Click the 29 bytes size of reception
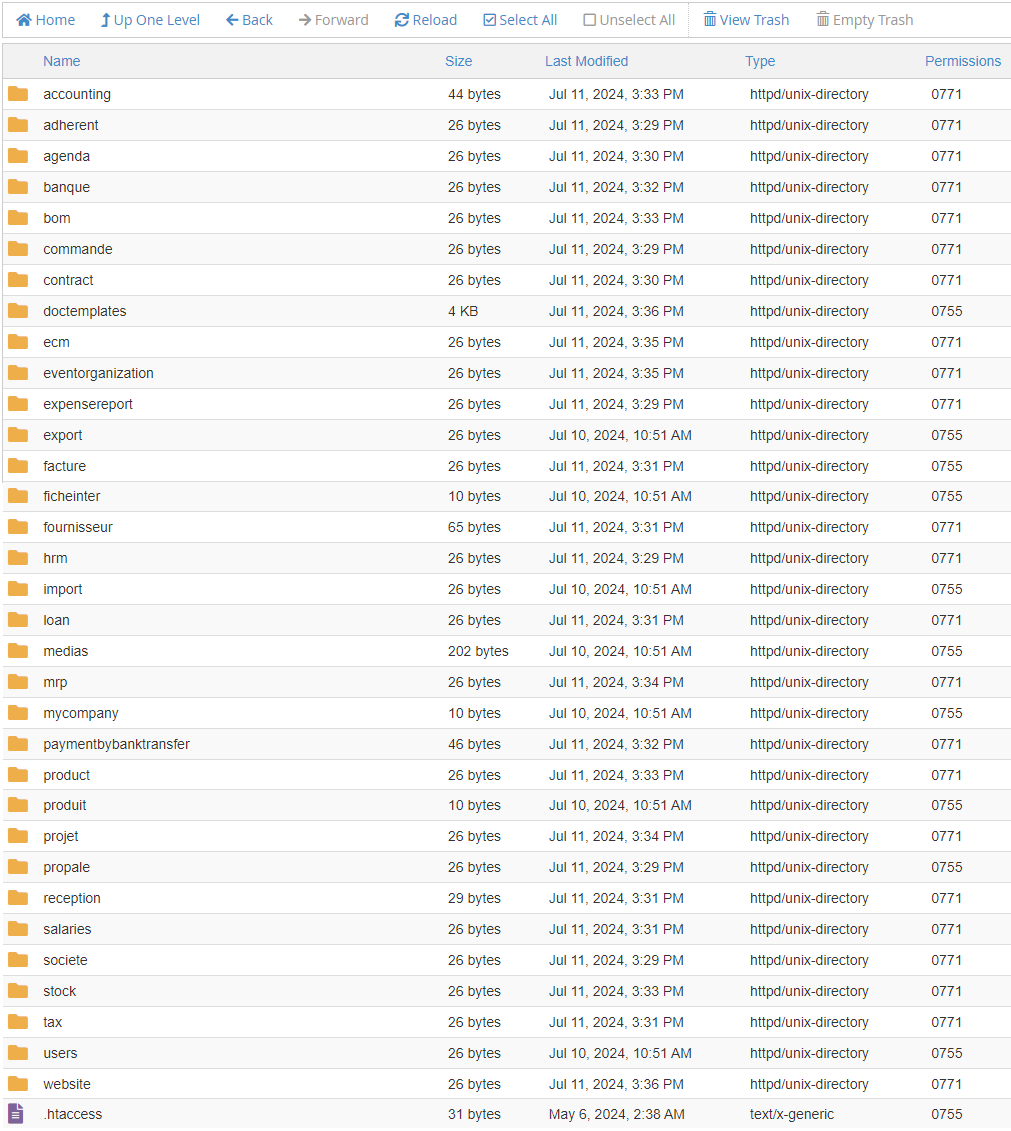This screenshot has height=1131, width=1011. point(474,899)
